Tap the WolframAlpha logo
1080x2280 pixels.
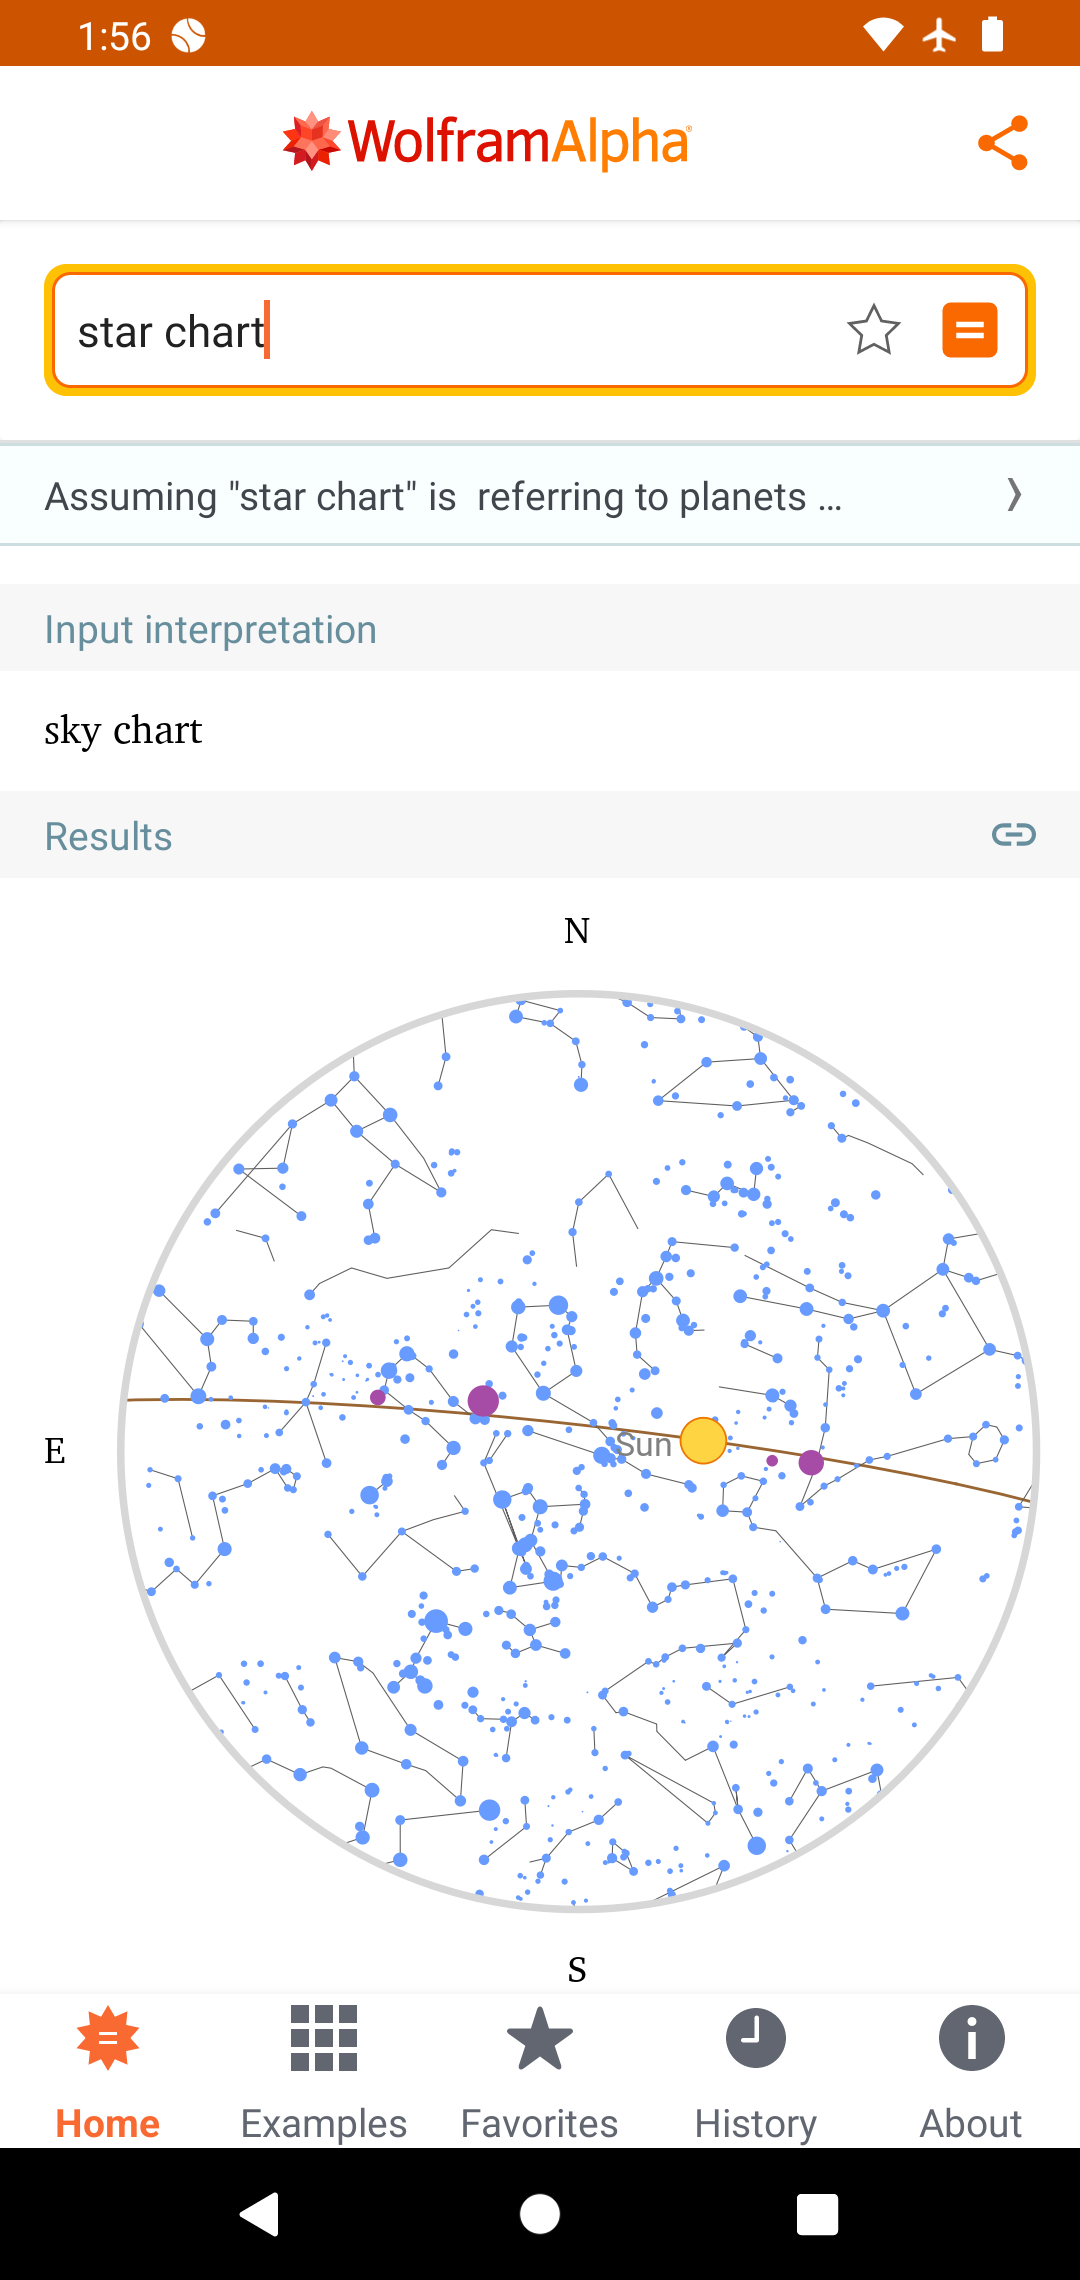(x=487, y=142)
